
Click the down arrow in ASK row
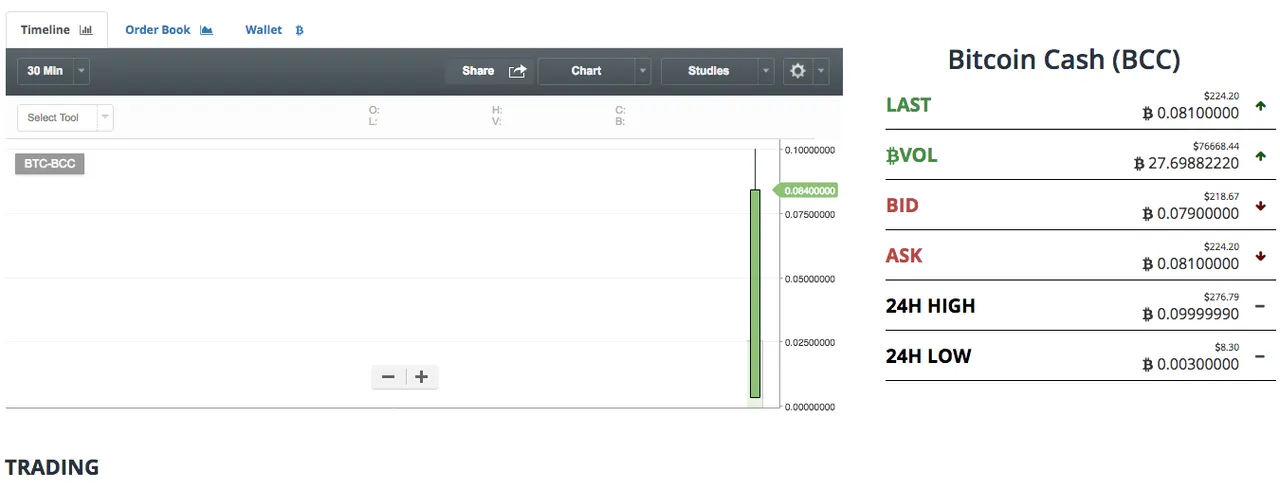point(1260,256)
